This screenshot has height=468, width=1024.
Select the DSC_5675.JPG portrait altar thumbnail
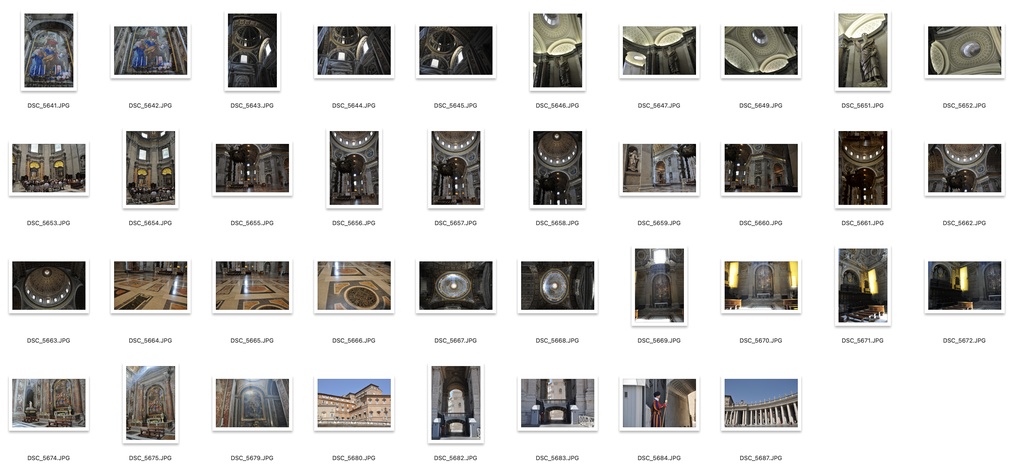click(x=150, y=403)
